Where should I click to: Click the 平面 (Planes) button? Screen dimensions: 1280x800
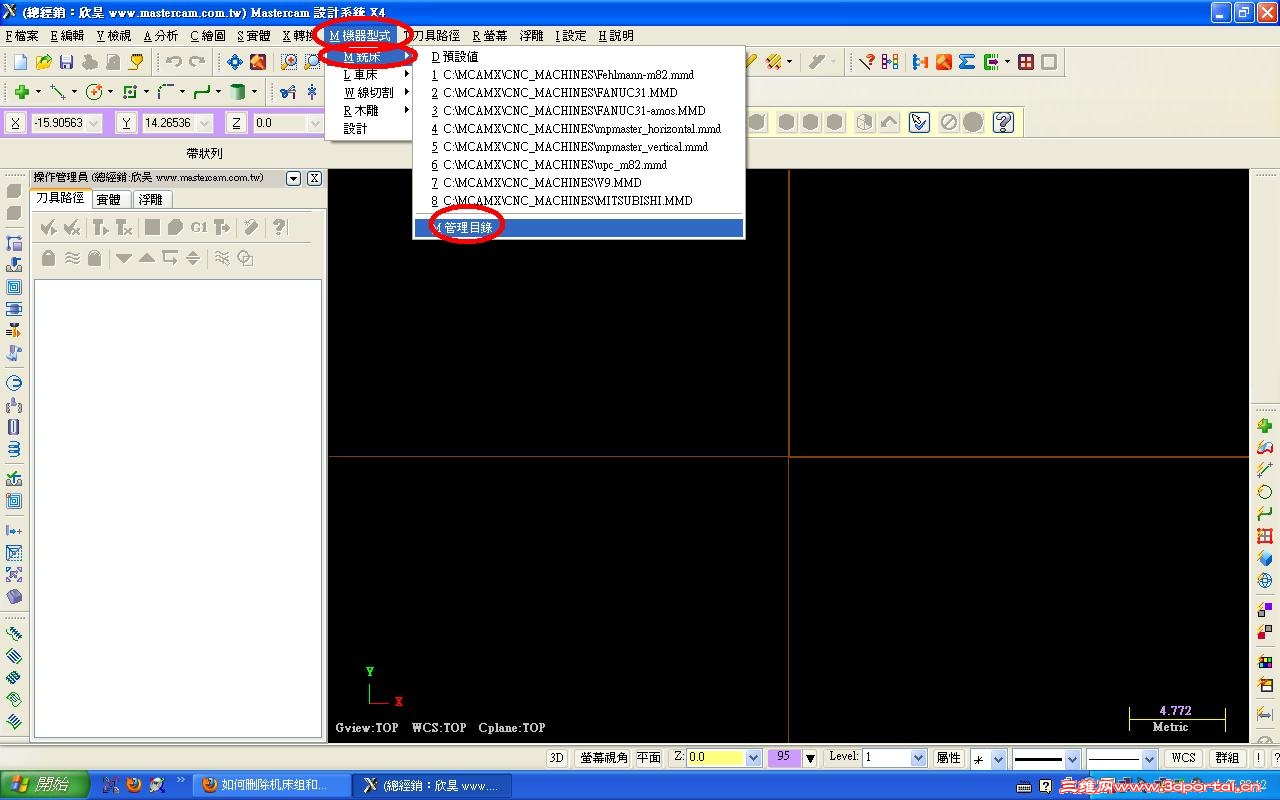[649, 758]
